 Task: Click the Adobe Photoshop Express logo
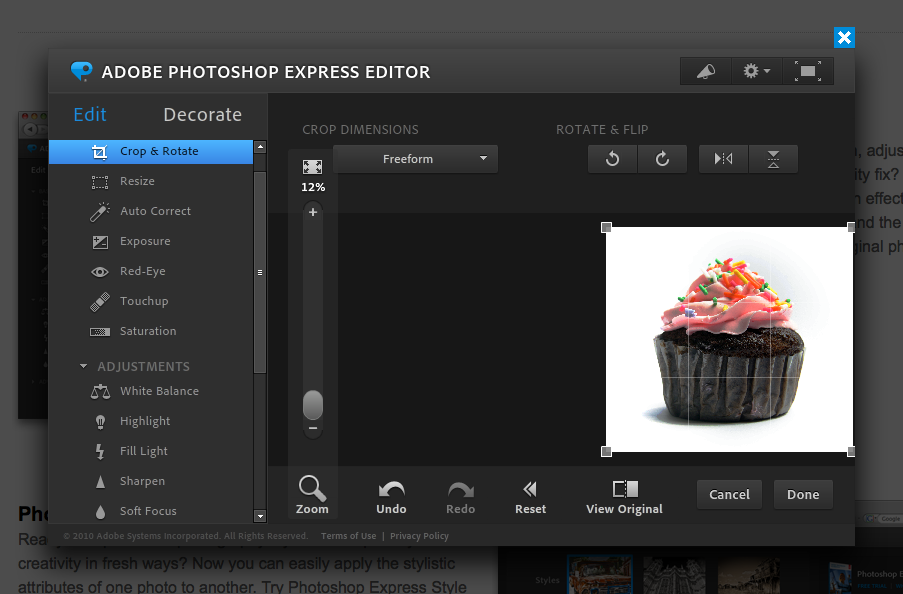pyautogui.click(x=81, y=71)
